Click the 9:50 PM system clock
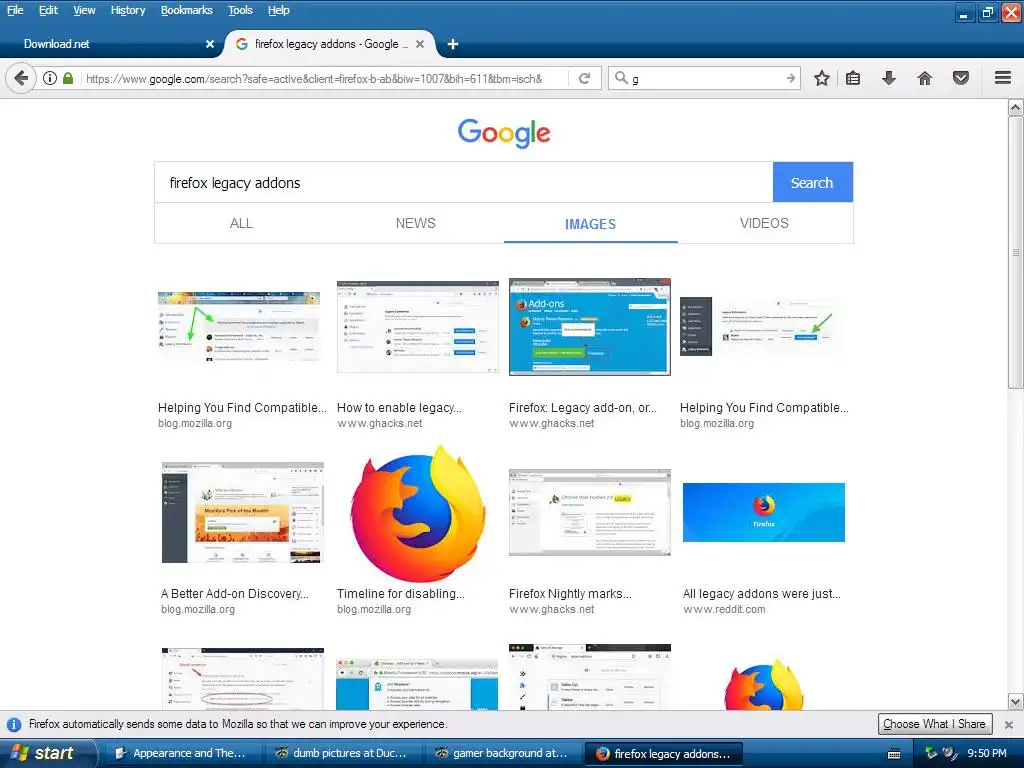This screenshot has width=1024, height=768. coord(987,754)
